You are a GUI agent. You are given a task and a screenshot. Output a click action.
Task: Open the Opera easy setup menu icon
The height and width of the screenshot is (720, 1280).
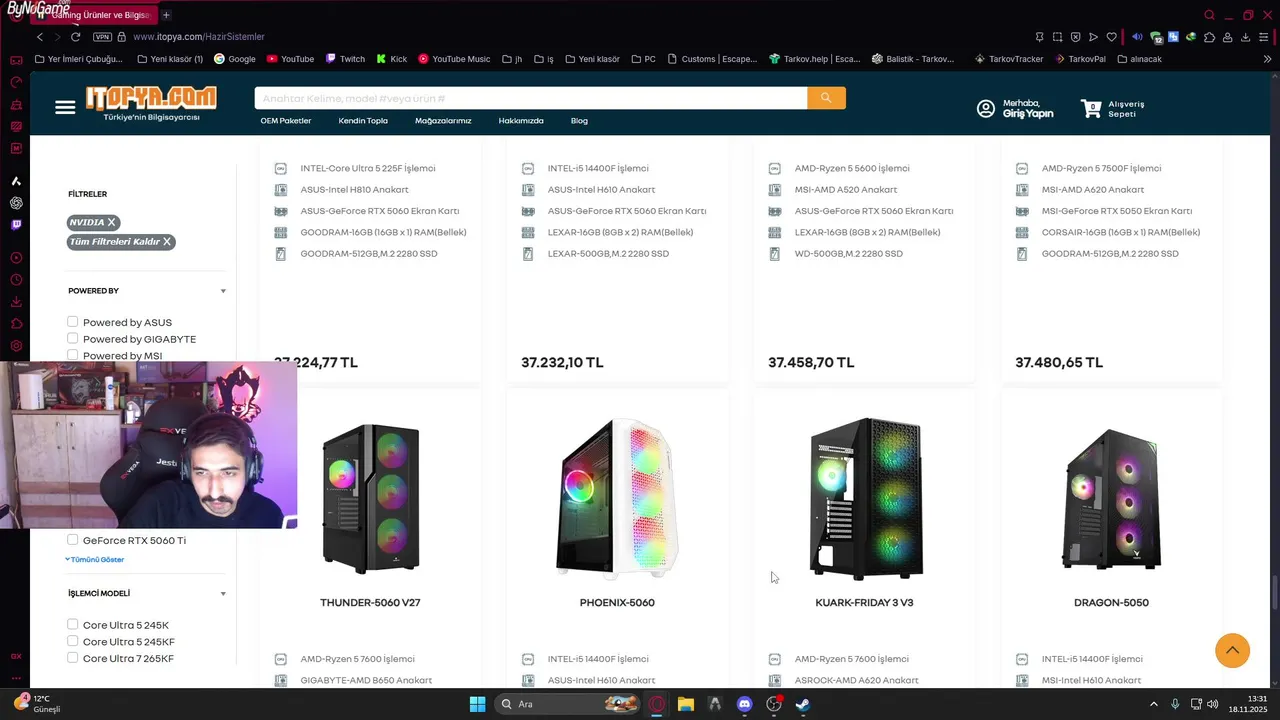[1265, 37]
